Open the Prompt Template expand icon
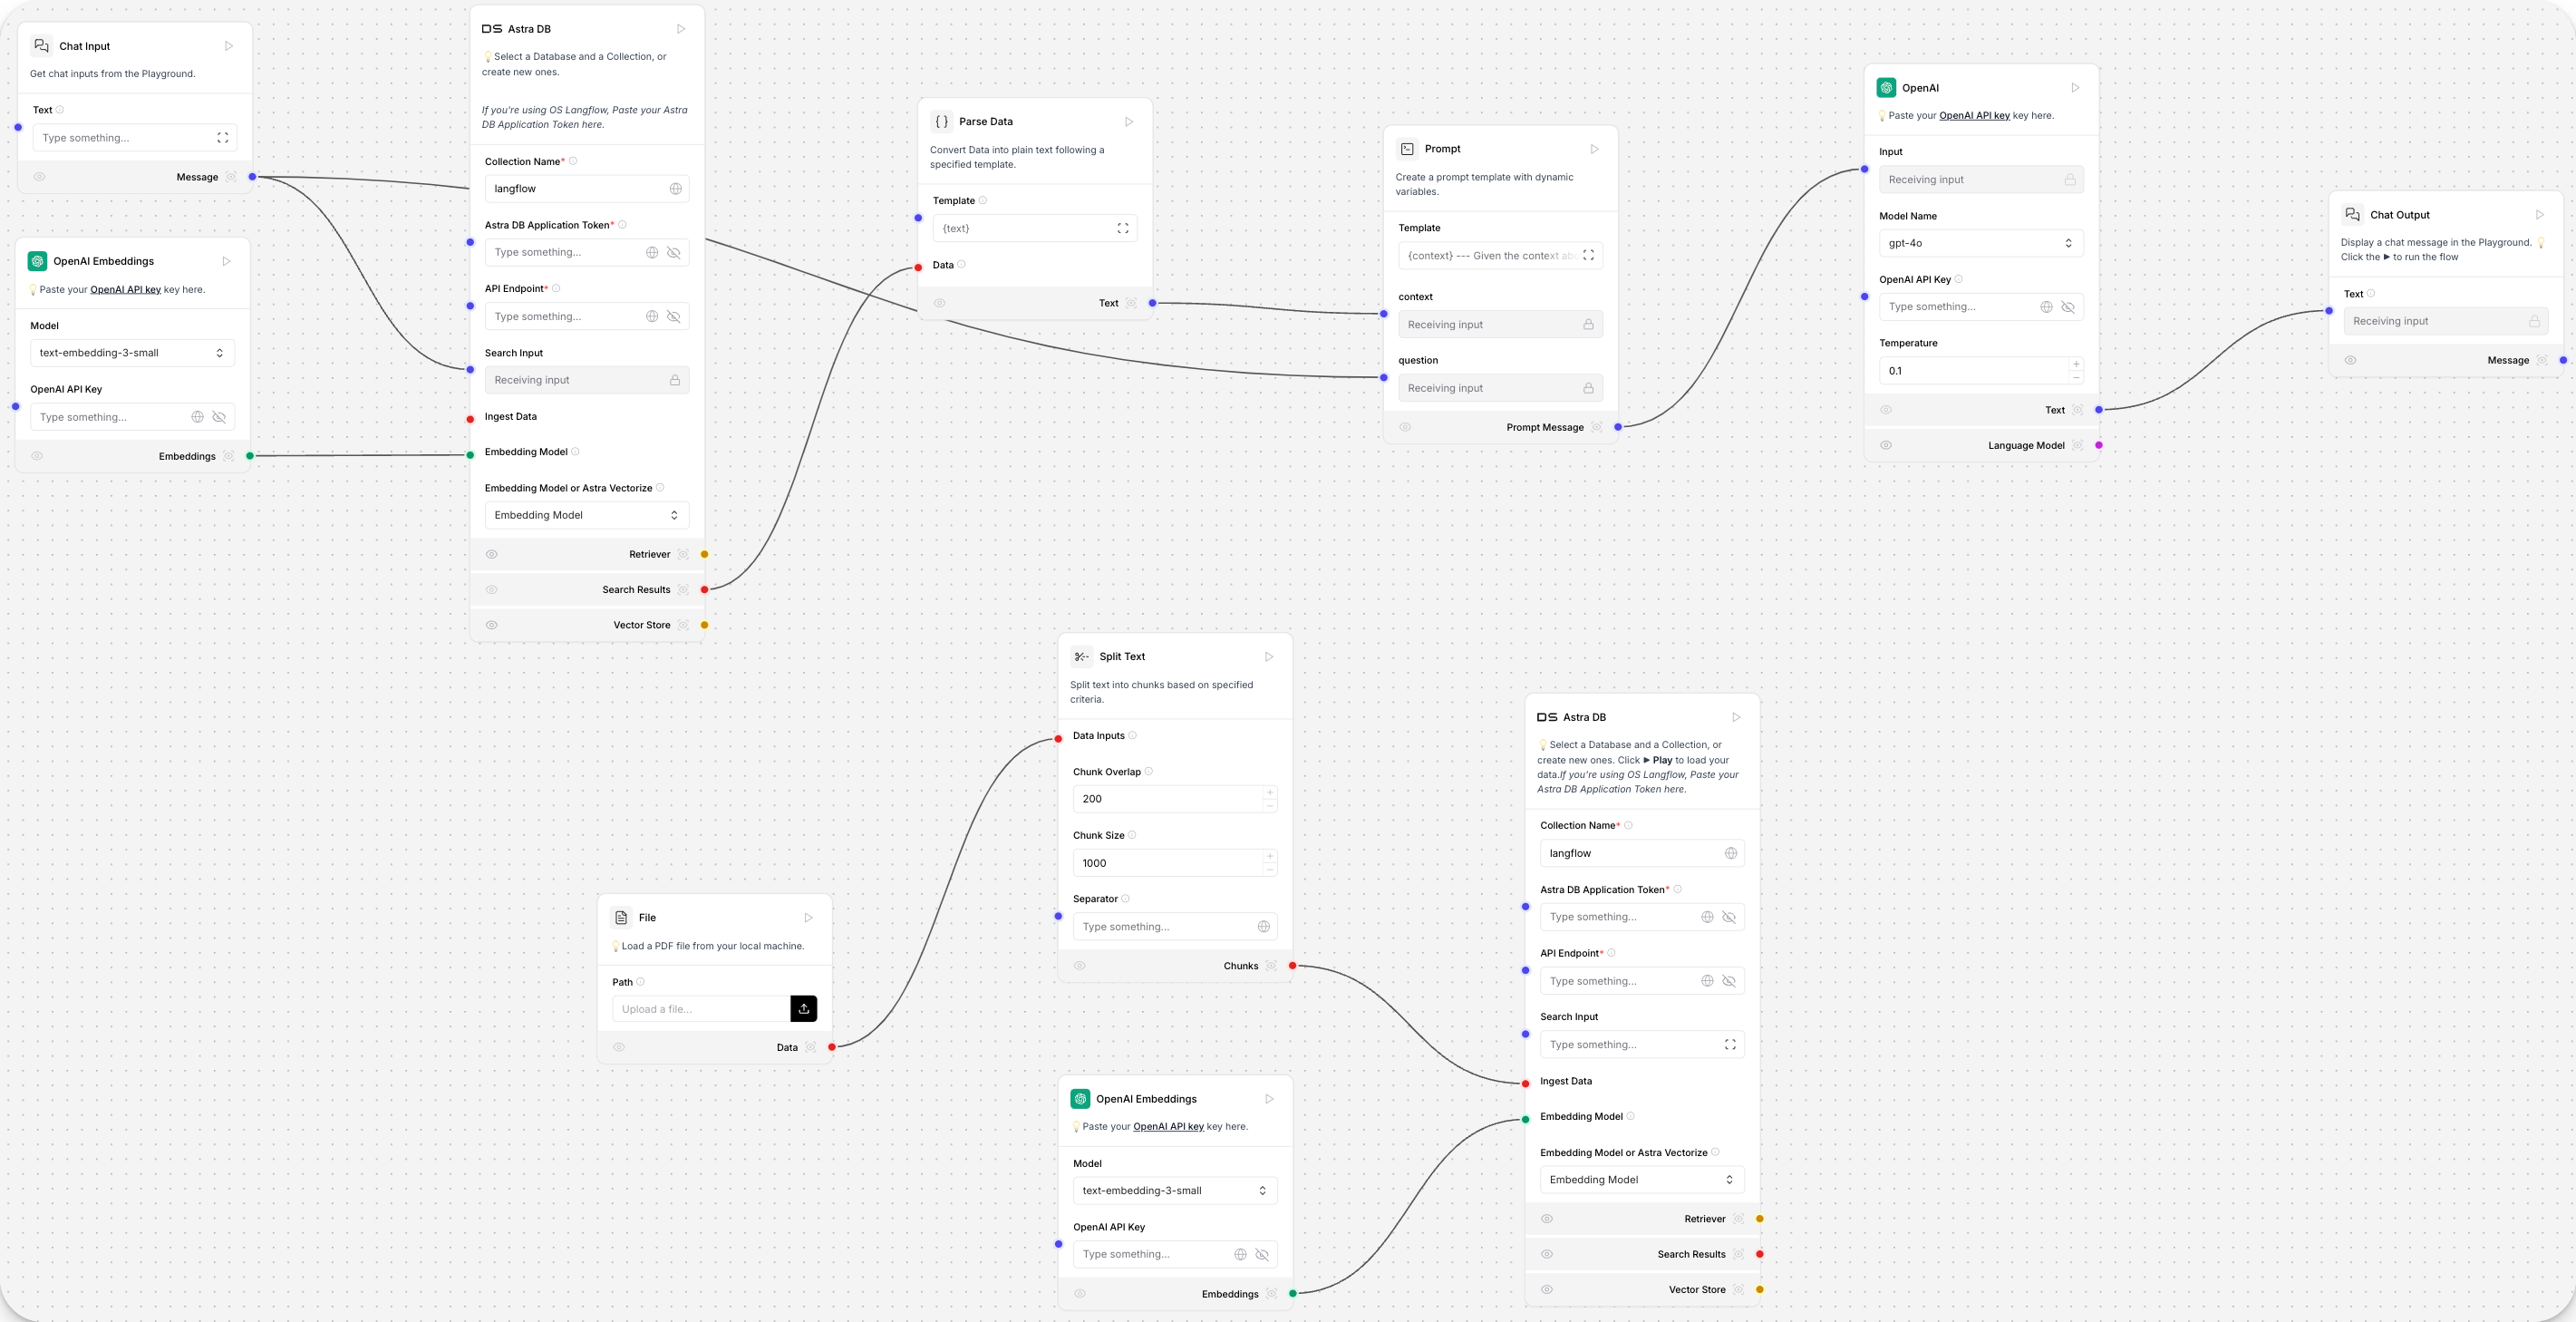 (x=1589, y=256)
